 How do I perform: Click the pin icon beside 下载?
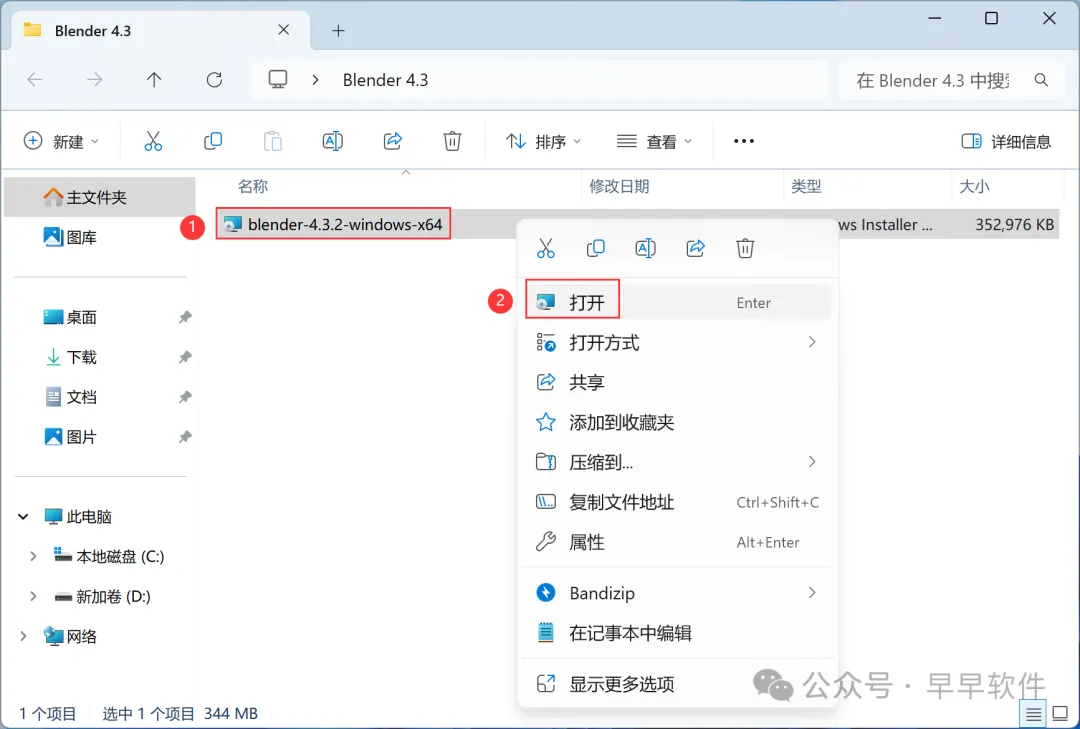pos(185,357)
